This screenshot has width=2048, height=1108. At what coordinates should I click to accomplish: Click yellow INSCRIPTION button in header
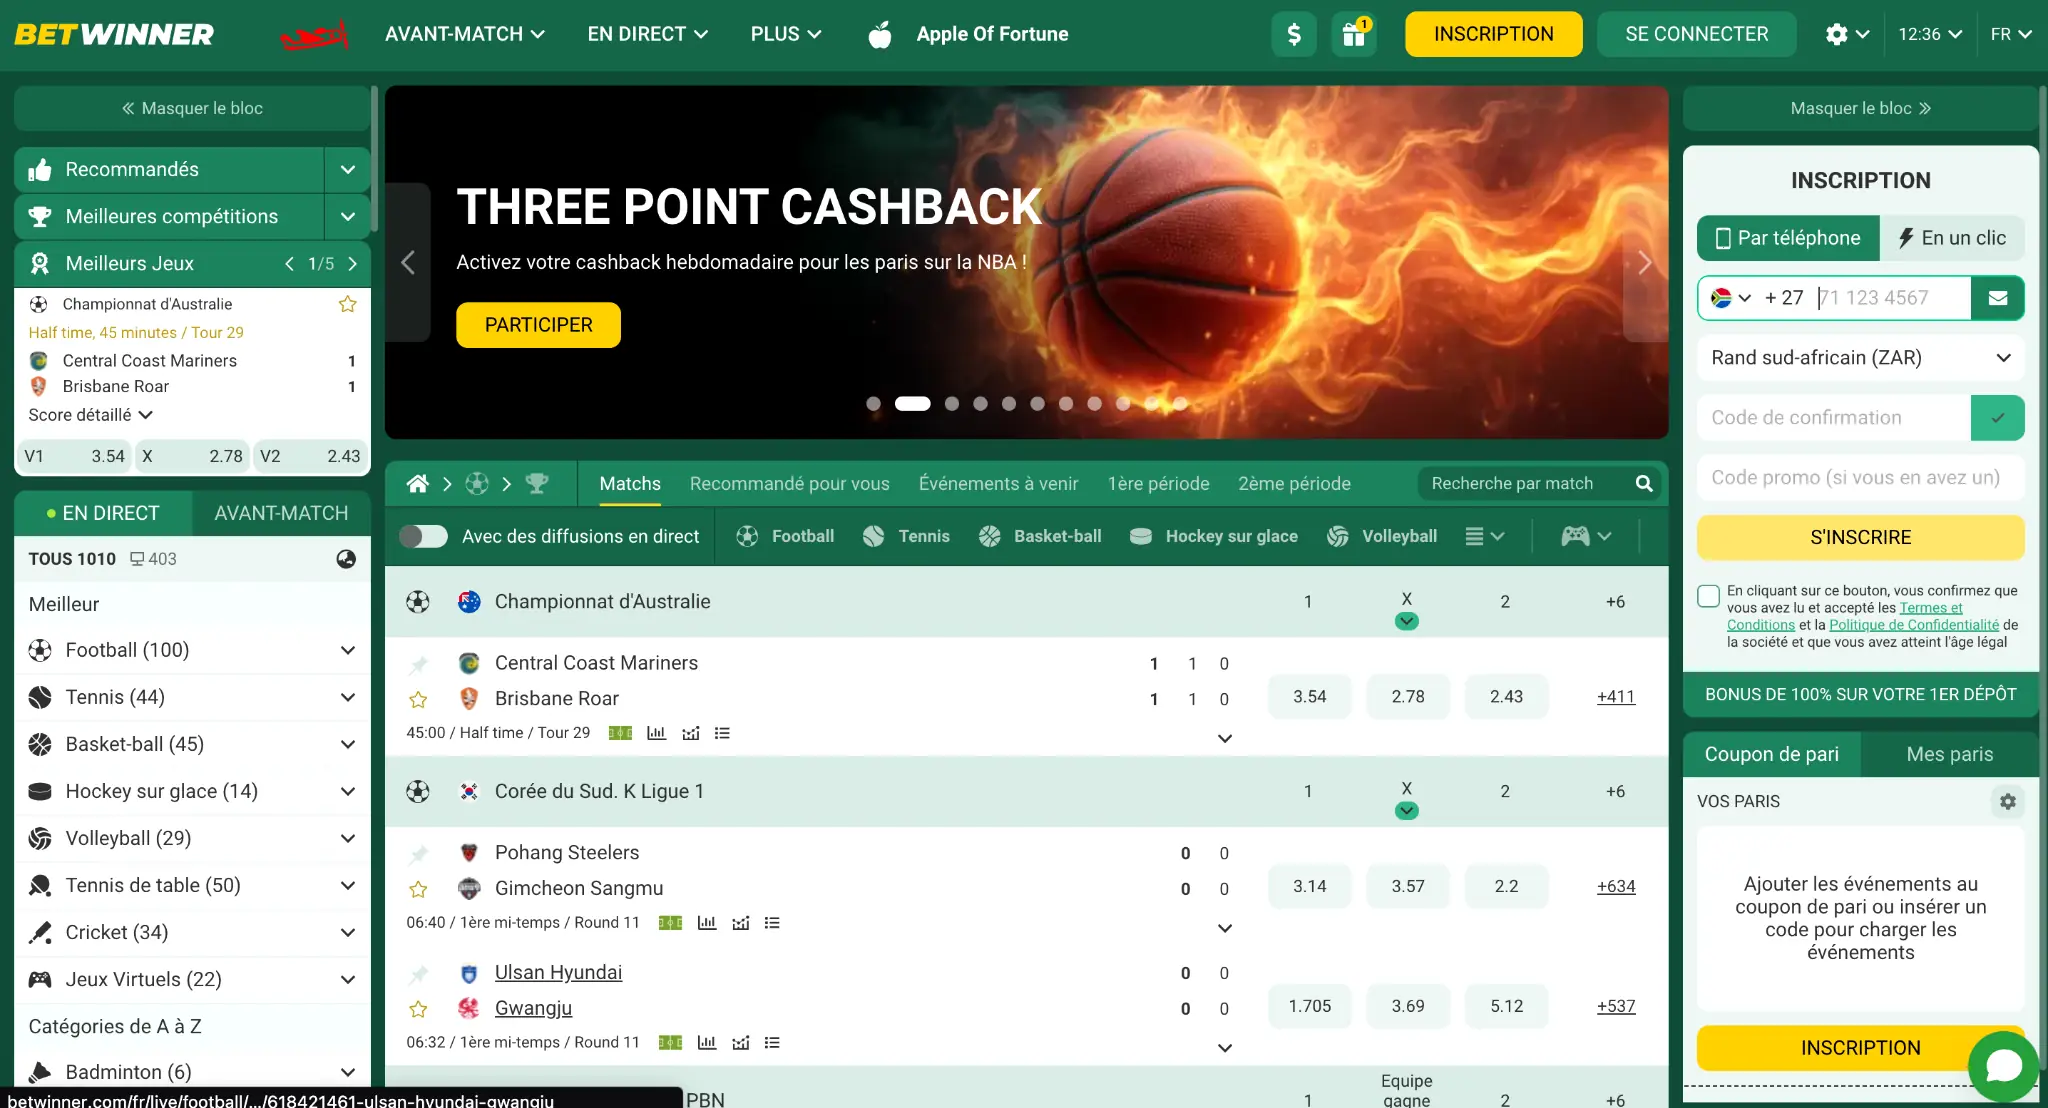coord(1493,34)
